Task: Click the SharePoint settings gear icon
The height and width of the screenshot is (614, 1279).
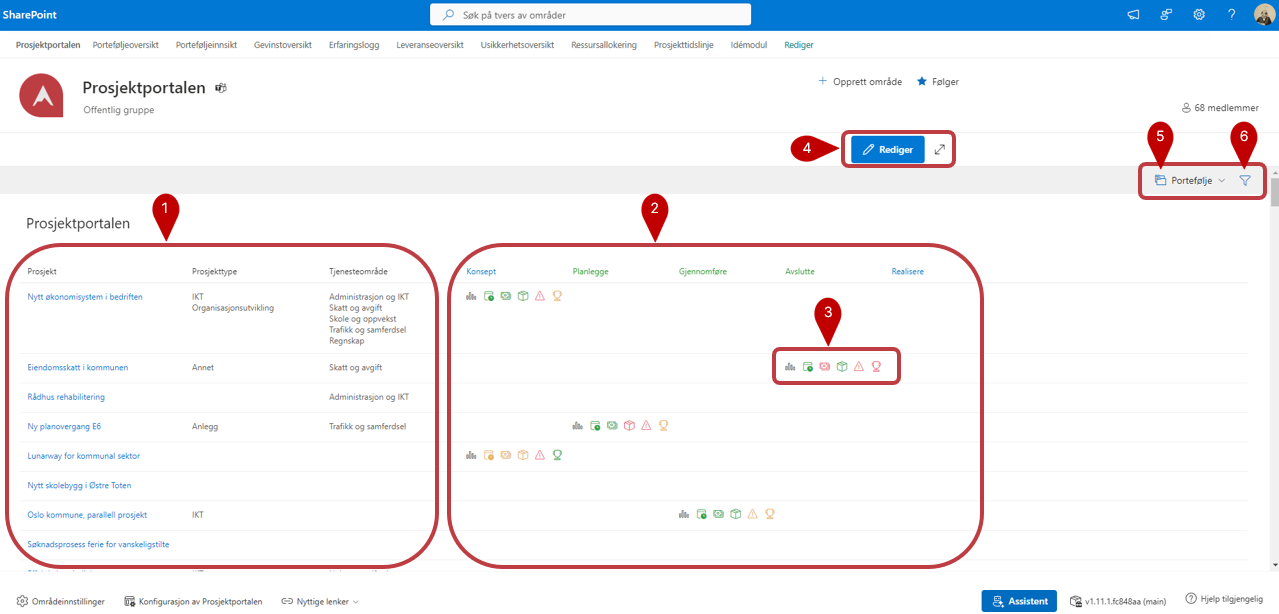Action: [1198, 15]
